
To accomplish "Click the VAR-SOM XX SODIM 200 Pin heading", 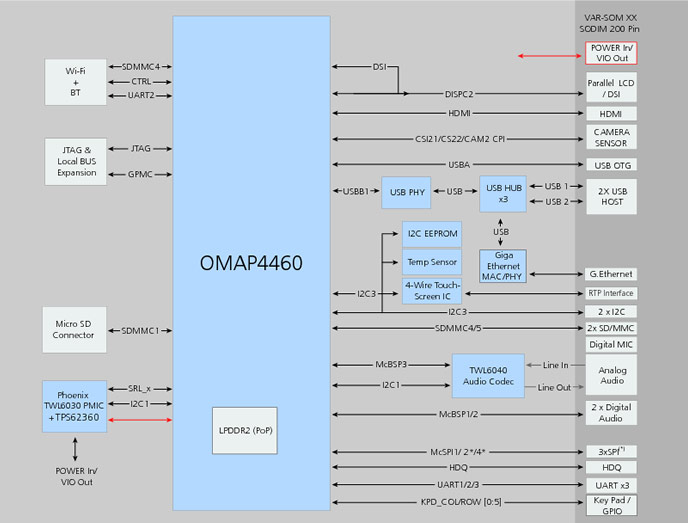I will [x=609, y=23].
